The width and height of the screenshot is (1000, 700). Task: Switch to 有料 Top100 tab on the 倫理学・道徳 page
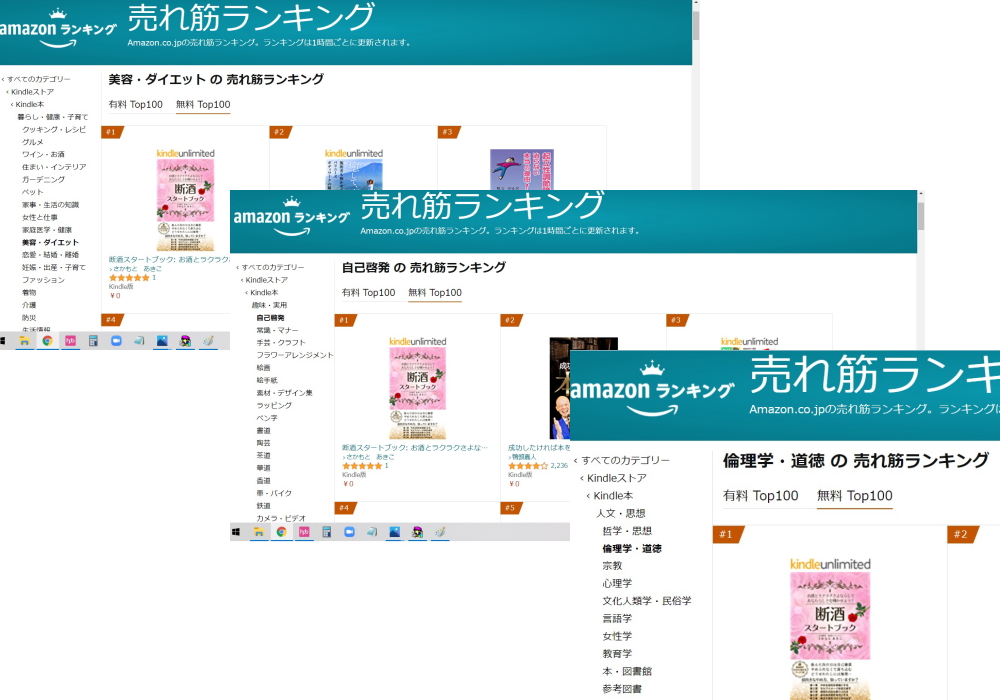click(x=760, y=496)
